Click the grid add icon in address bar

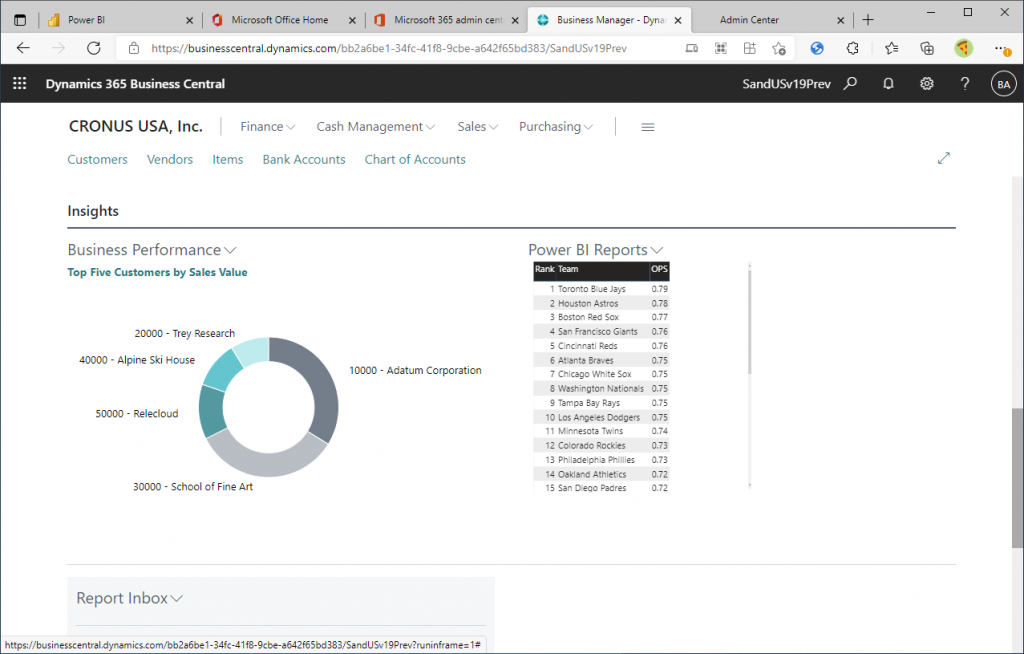[x=750, y=48]
